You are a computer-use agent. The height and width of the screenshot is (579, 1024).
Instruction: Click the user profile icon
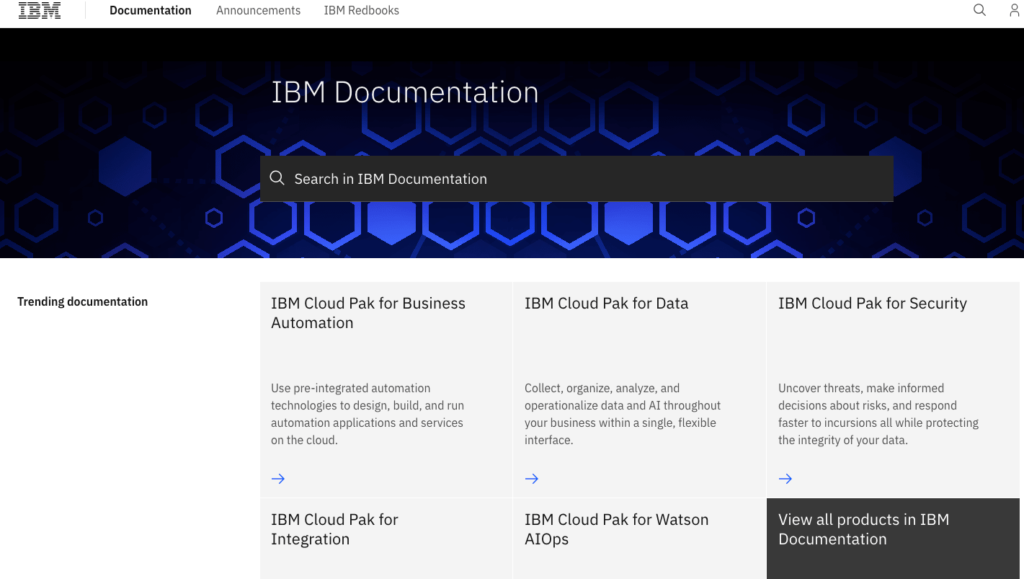tap(1014, 10)
